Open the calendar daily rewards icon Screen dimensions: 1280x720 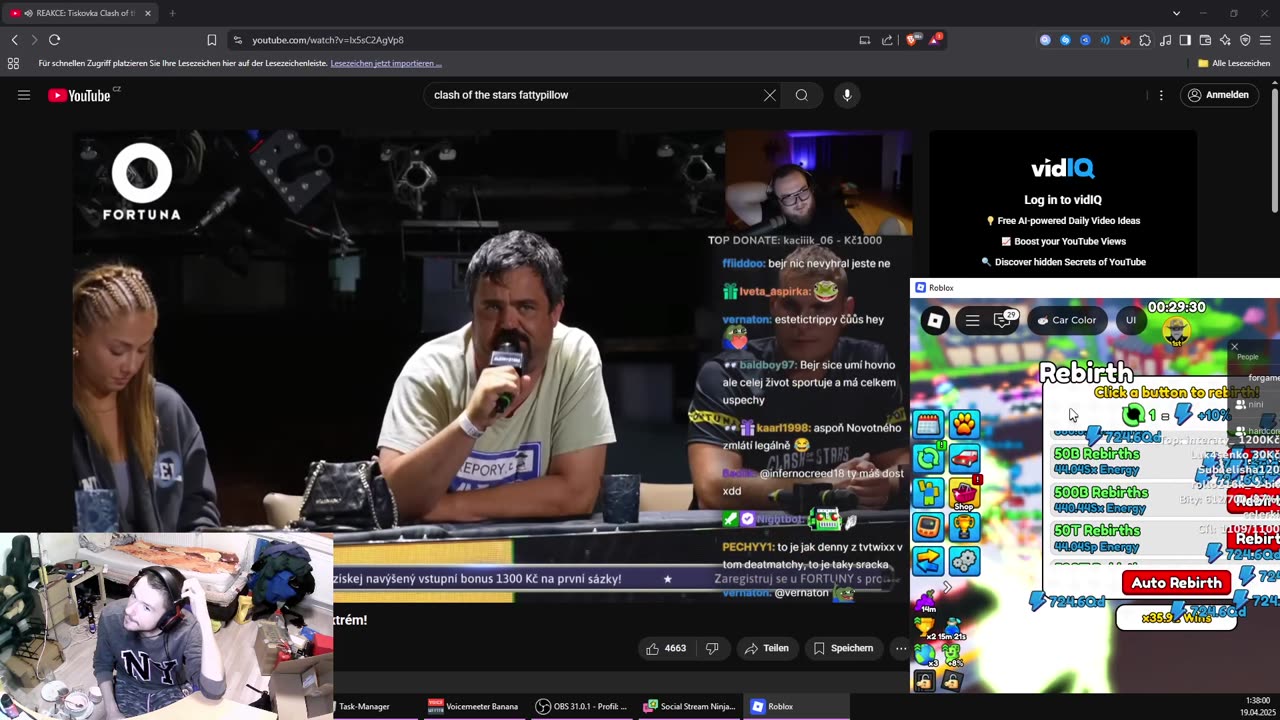tap(928, 425)
